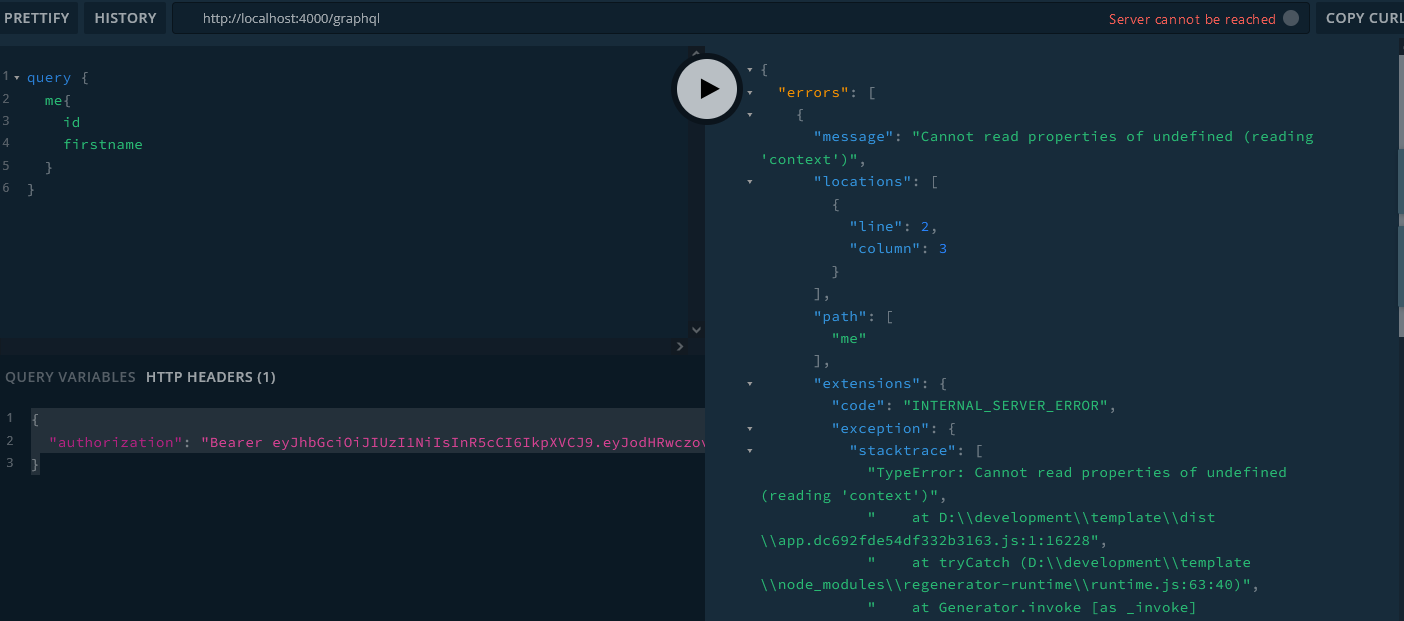The width and height of the screenshot is (1404, 621).
Task: Click line number 2 in headers editor
Action: pos(10,441)
